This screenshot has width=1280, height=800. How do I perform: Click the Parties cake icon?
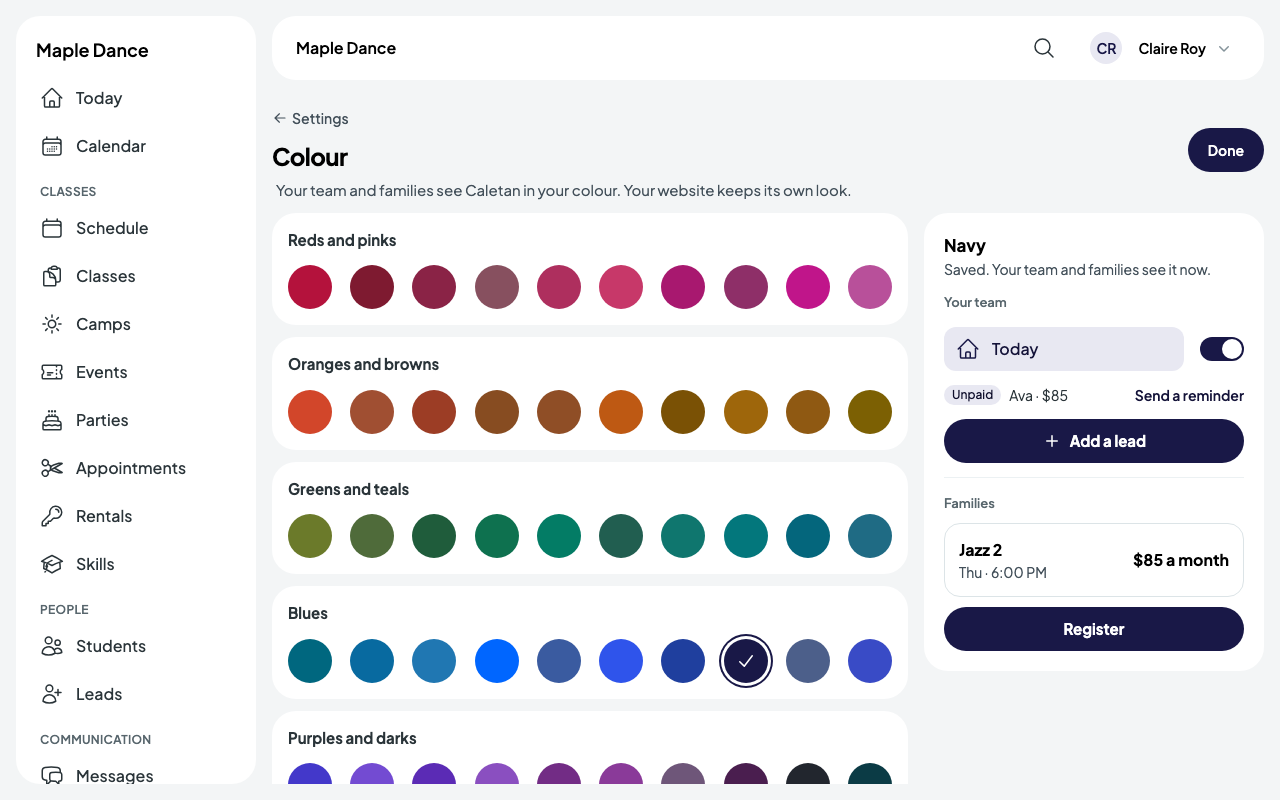(52, 420)
